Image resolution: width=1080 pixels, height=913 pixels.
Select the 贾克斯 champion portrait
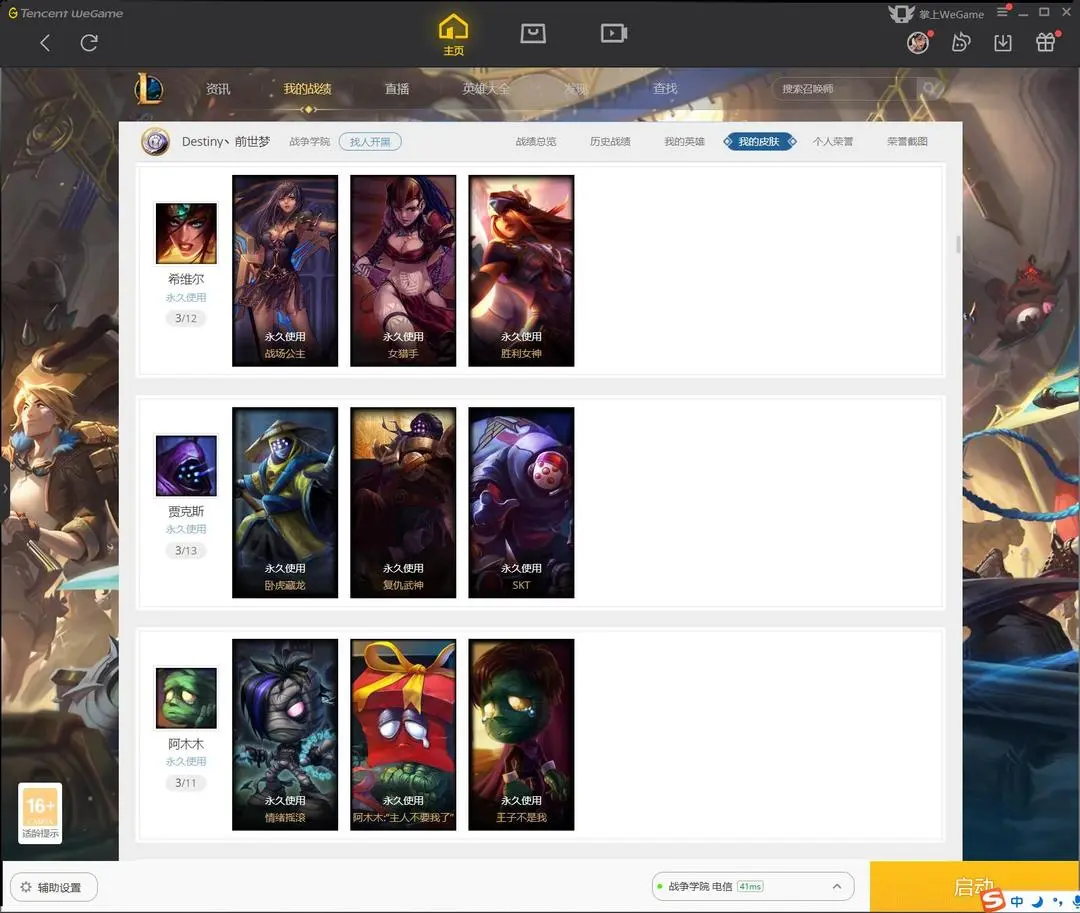pos(186,465)
